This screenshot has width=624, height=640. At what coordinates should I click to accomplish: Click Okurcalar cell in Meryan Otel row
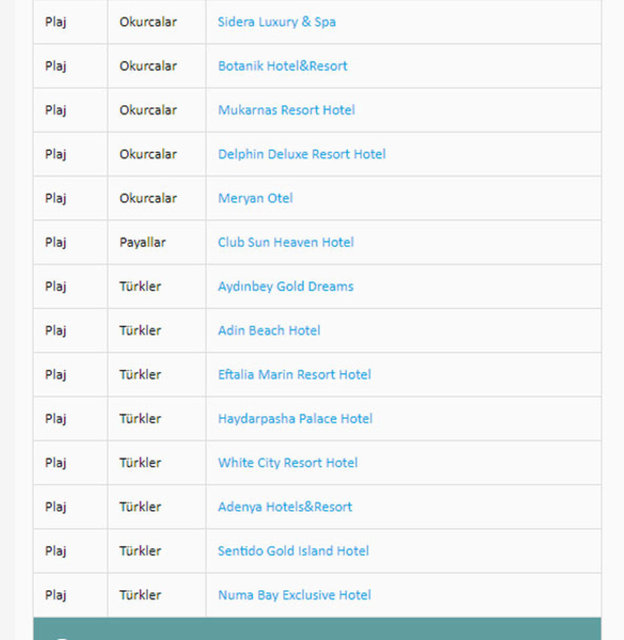tap(147, 198)
